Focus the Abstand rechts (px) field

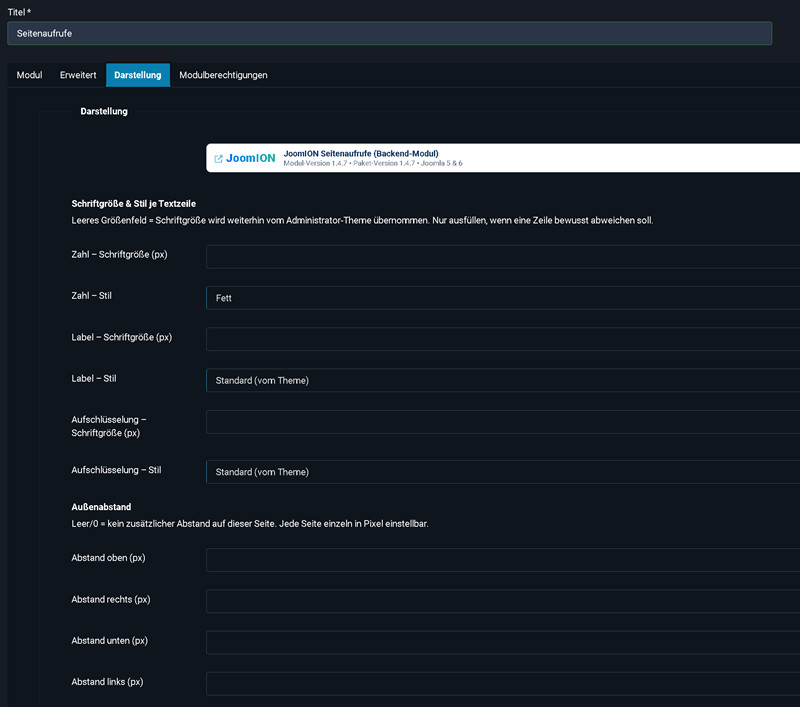click(x=503, y=601)
